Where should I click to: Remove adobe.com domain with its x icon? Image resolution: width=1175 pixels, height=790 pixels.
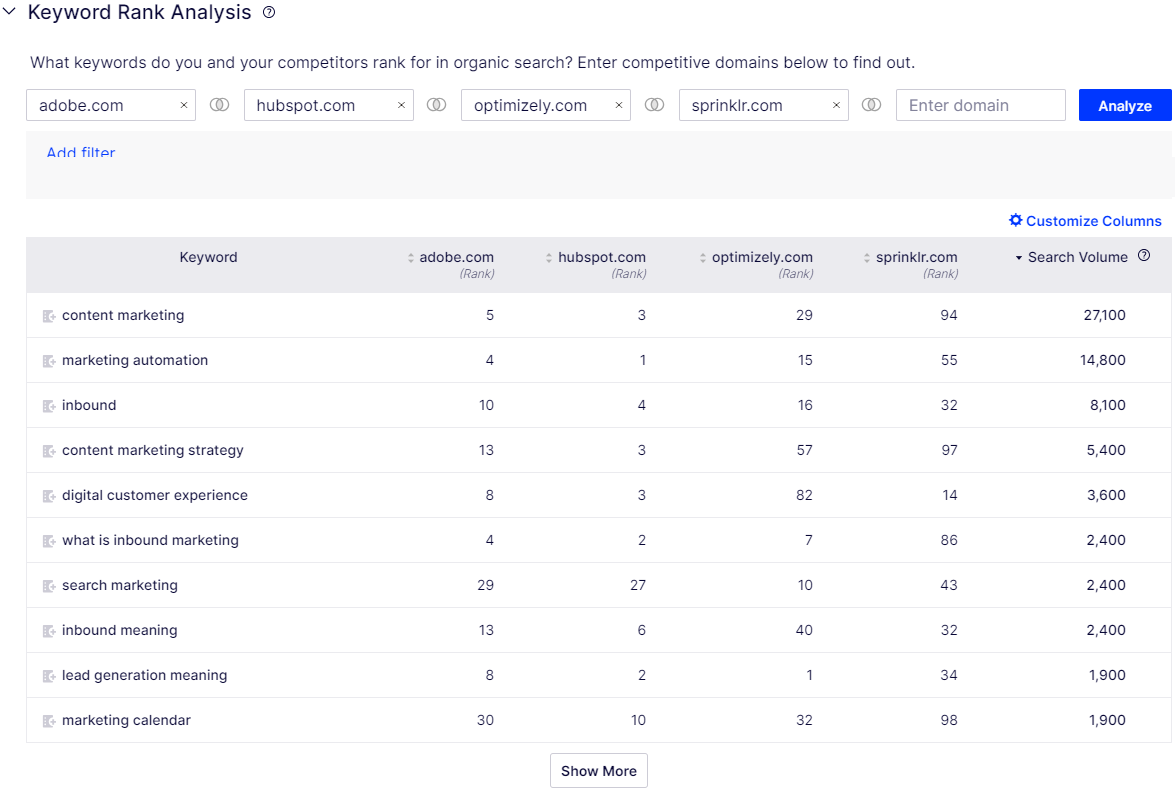[184, 105]
